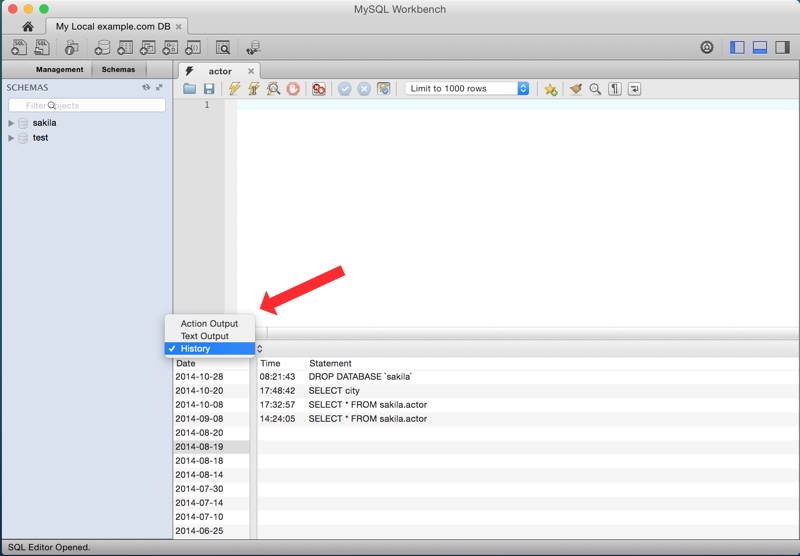Click the red stop execution icon
Viewport: 800px width, 556px height.
[x=293, y=89]
